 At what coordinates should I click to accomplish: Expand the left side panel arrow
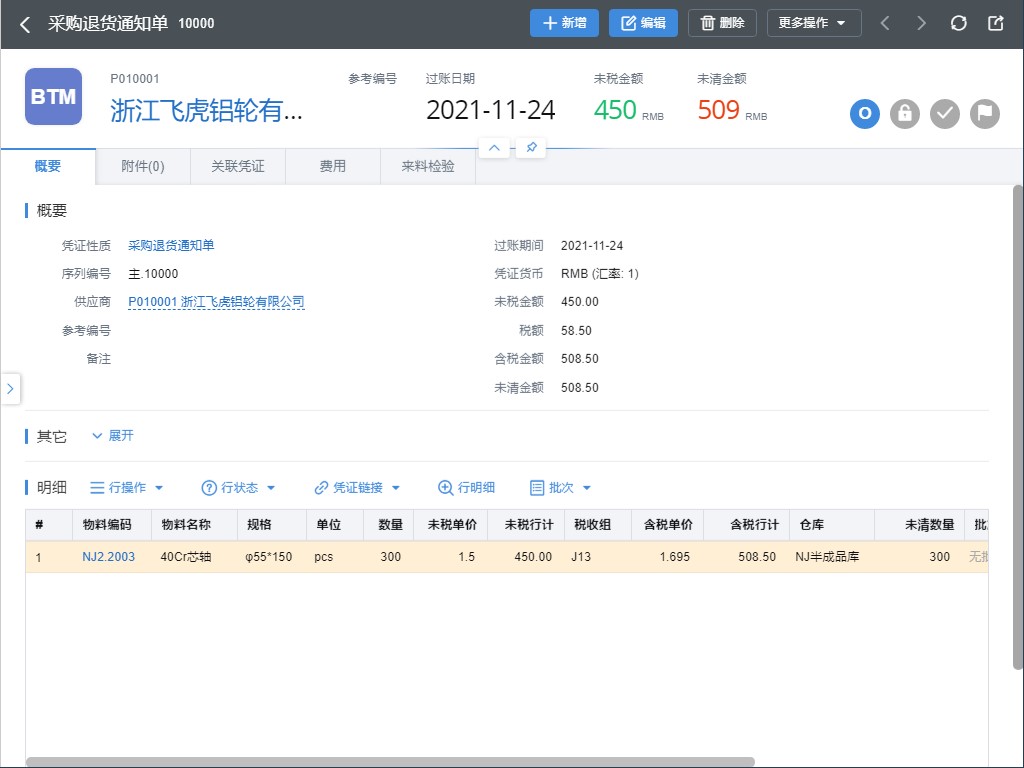click(x=10, y=389)
